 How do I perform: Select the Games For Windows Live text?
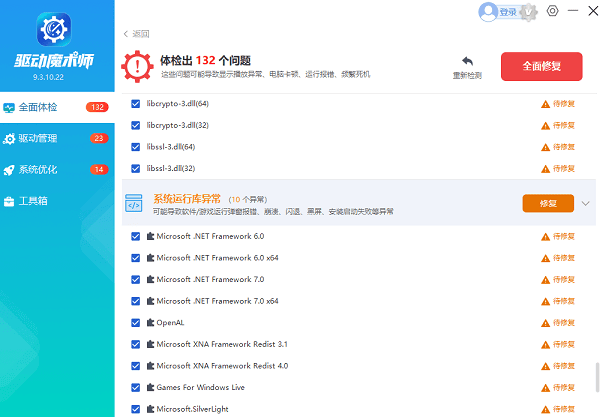click(201, 387)
